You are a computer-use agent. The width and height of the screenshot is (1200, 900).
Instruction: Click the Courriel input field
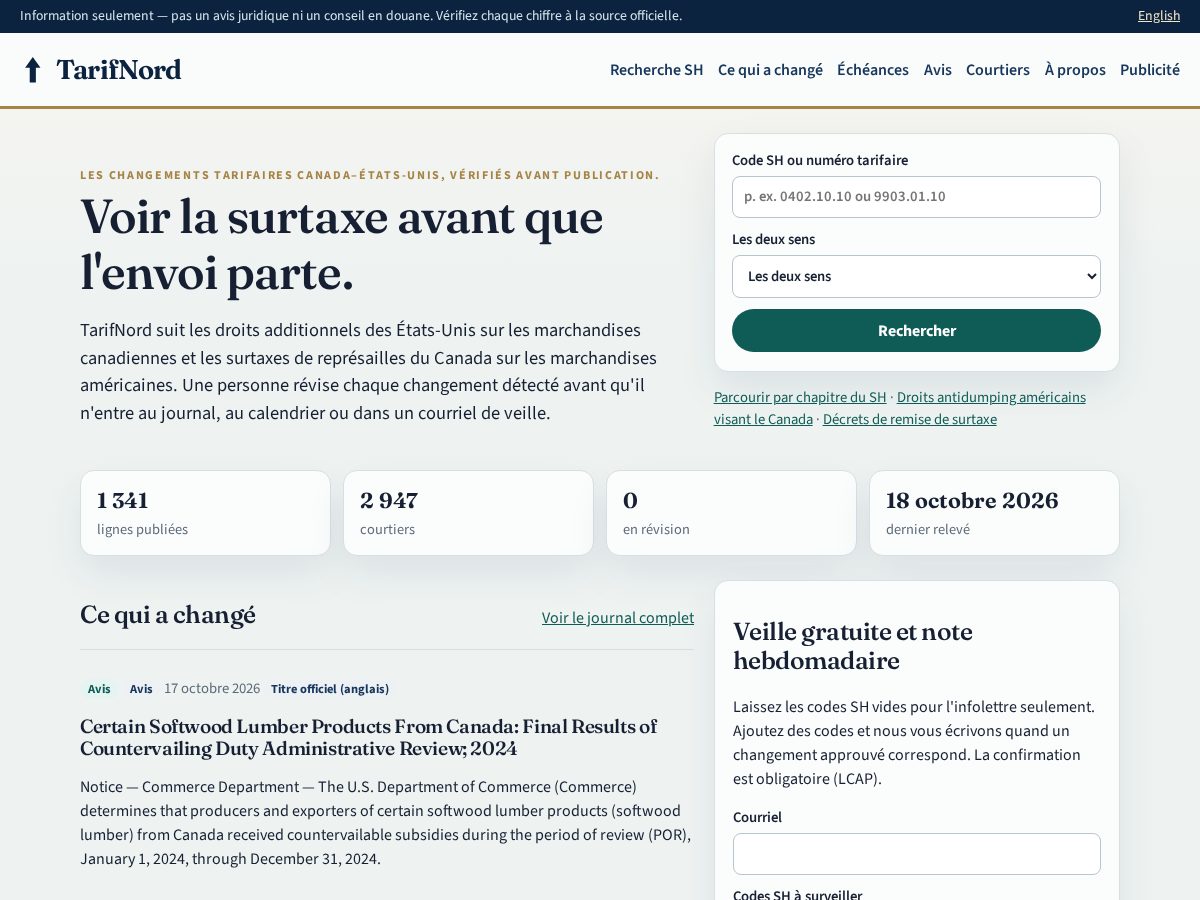tap(916, 854)
